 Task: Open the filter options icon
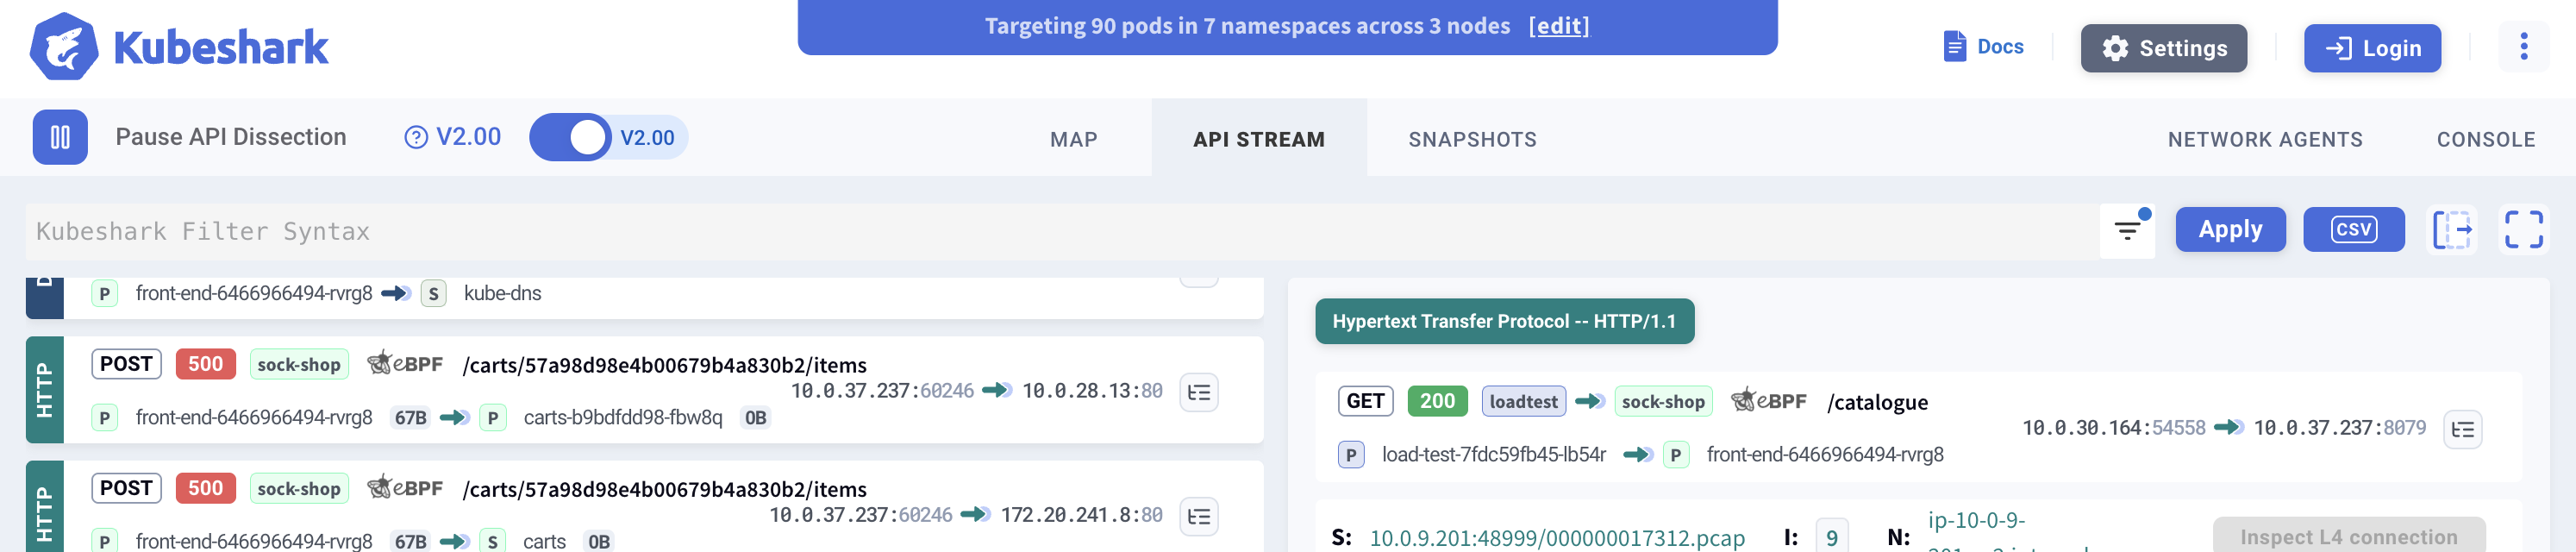point(2126,231)
